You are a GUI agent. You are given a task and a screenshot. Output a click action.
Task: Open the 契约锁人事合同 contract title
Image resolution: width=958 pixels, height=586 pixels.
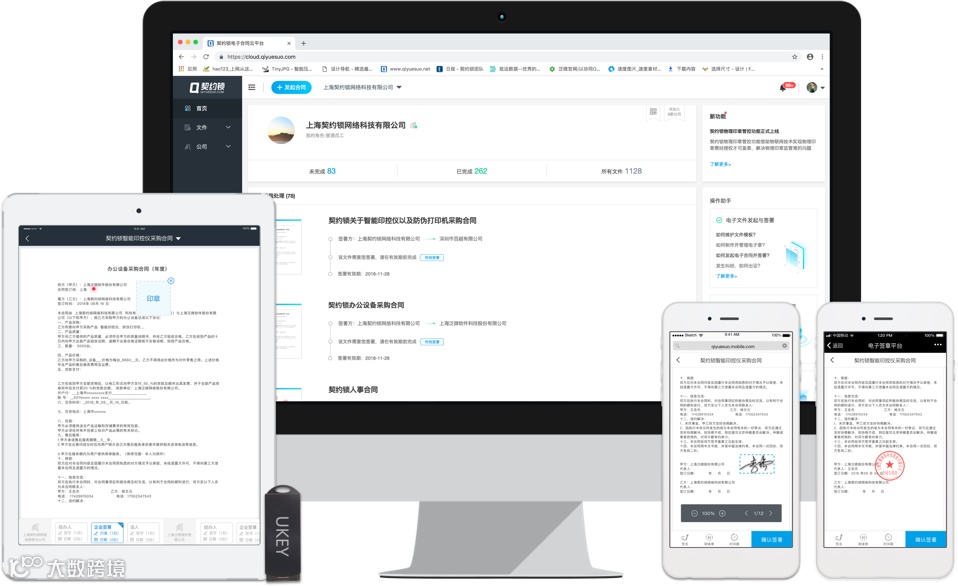click(353, 389)
